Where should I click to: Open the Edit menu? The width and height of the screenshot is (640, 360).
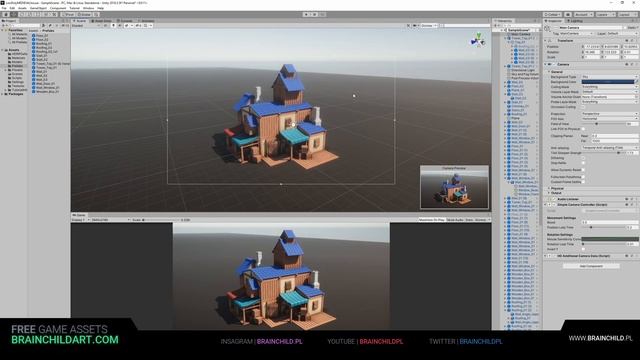[x=12, y=8]
